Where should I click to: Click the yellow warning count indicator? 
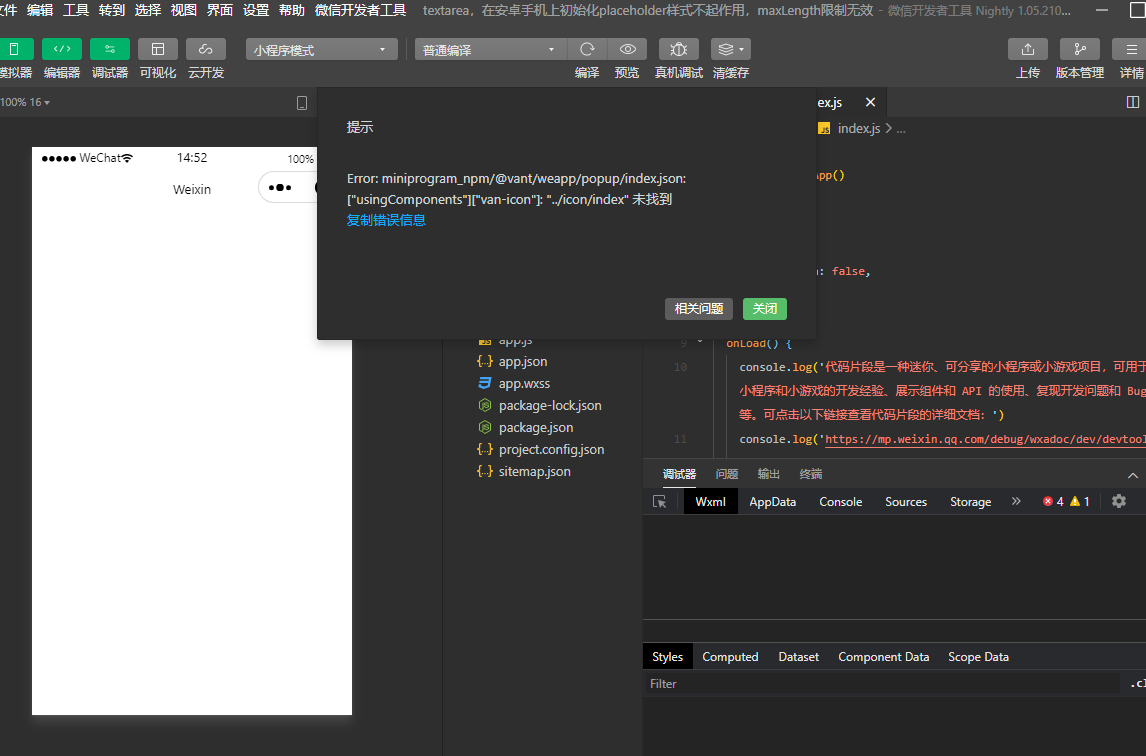[1079, 502]
